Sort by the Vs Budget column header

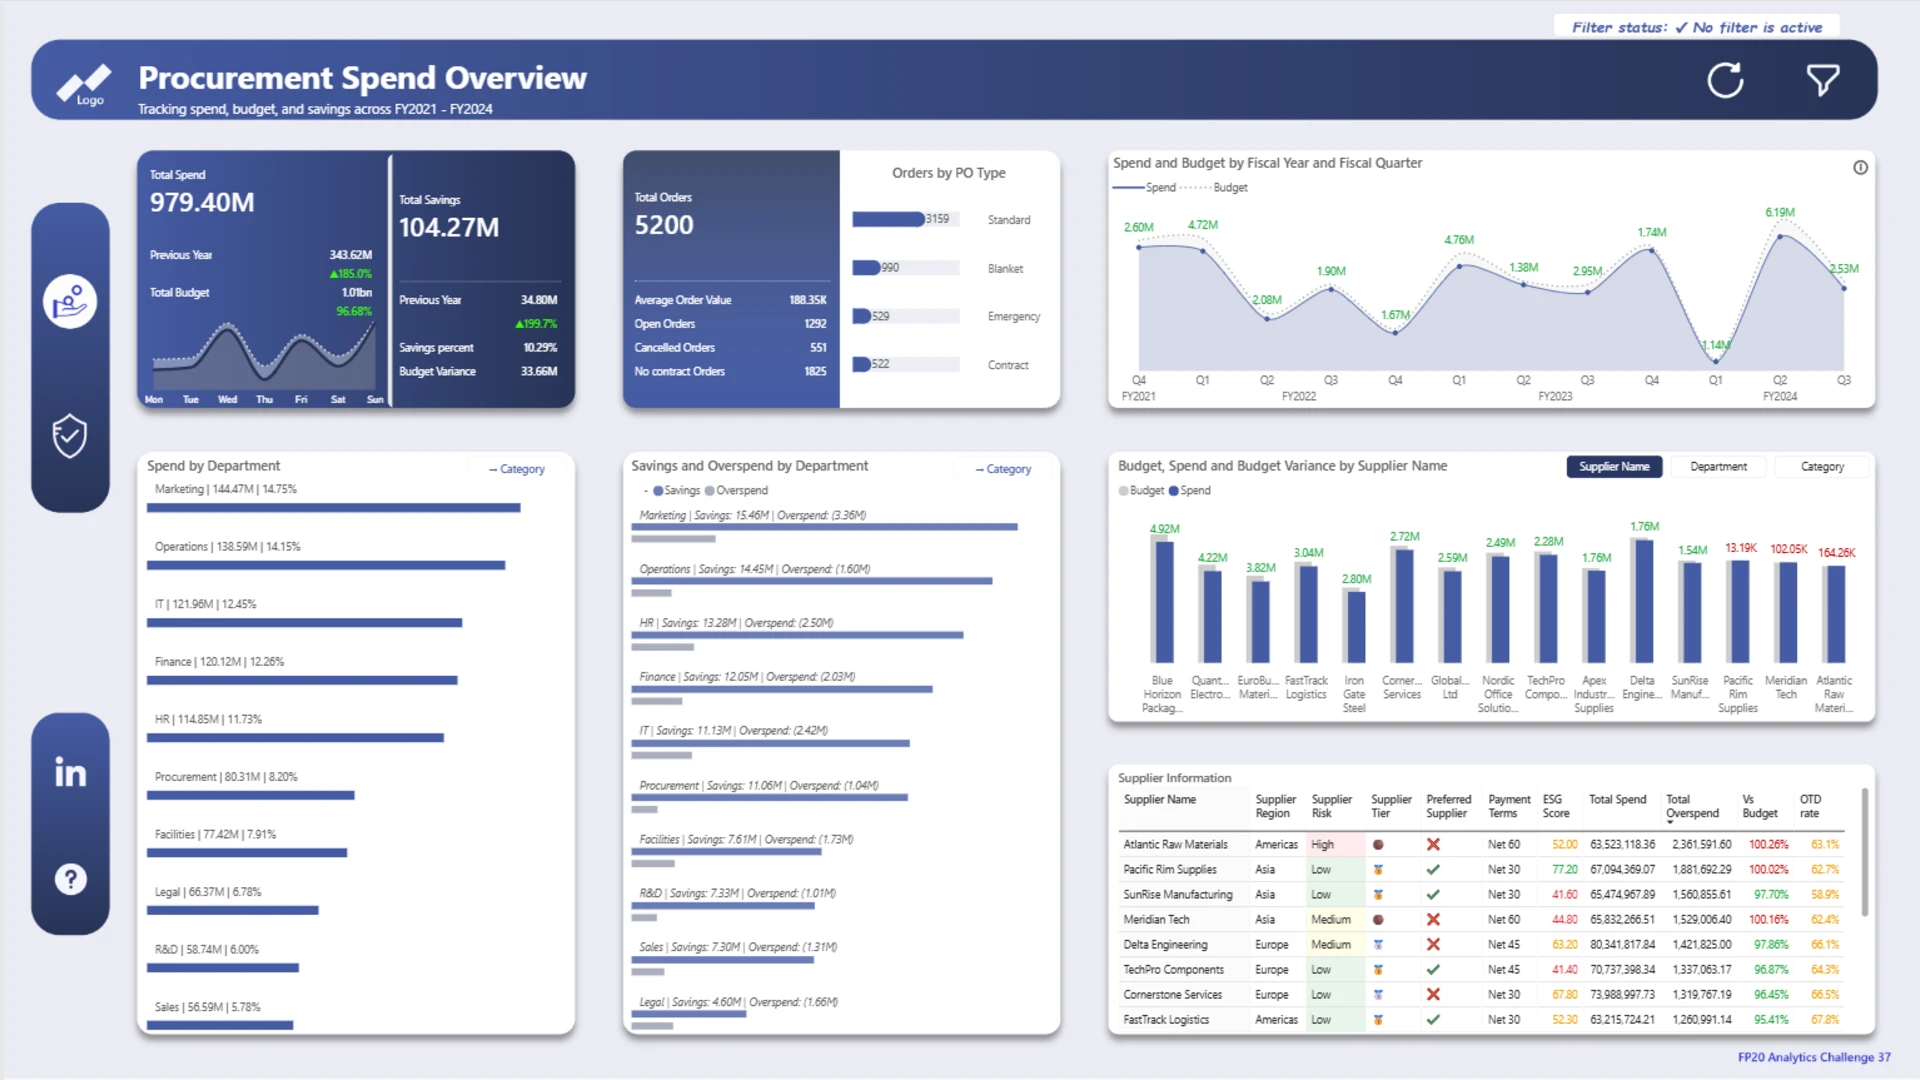coord(1759,806)
